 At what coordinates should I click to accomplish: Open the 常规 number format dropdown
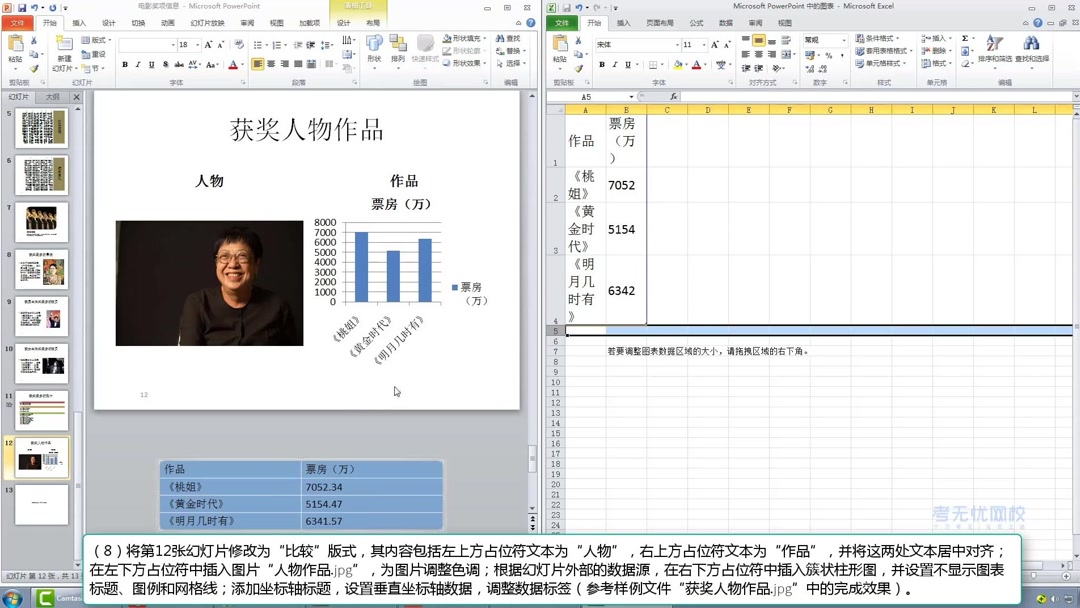pyautogui.click(x=842, y=40)
